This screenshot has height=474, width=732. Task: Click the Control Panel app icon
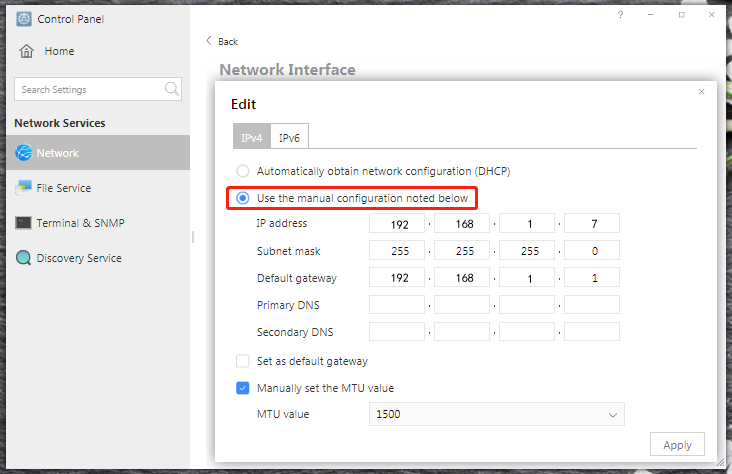click(24, 19)
